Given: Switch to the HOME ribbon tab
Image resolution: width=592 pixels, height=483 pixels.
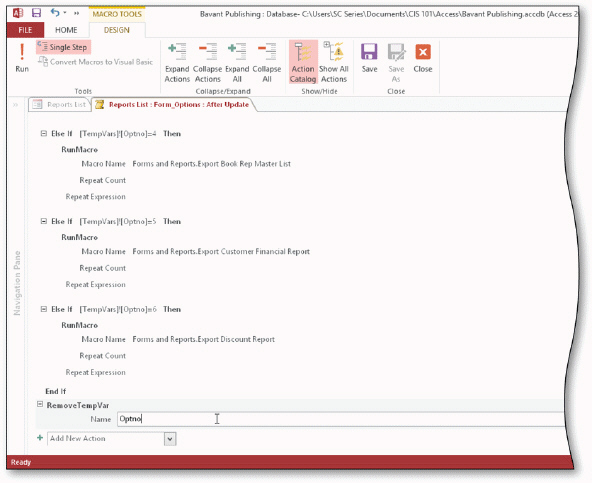Looking at the screenshot, I should pyautogui.click(x=66, y=30).
